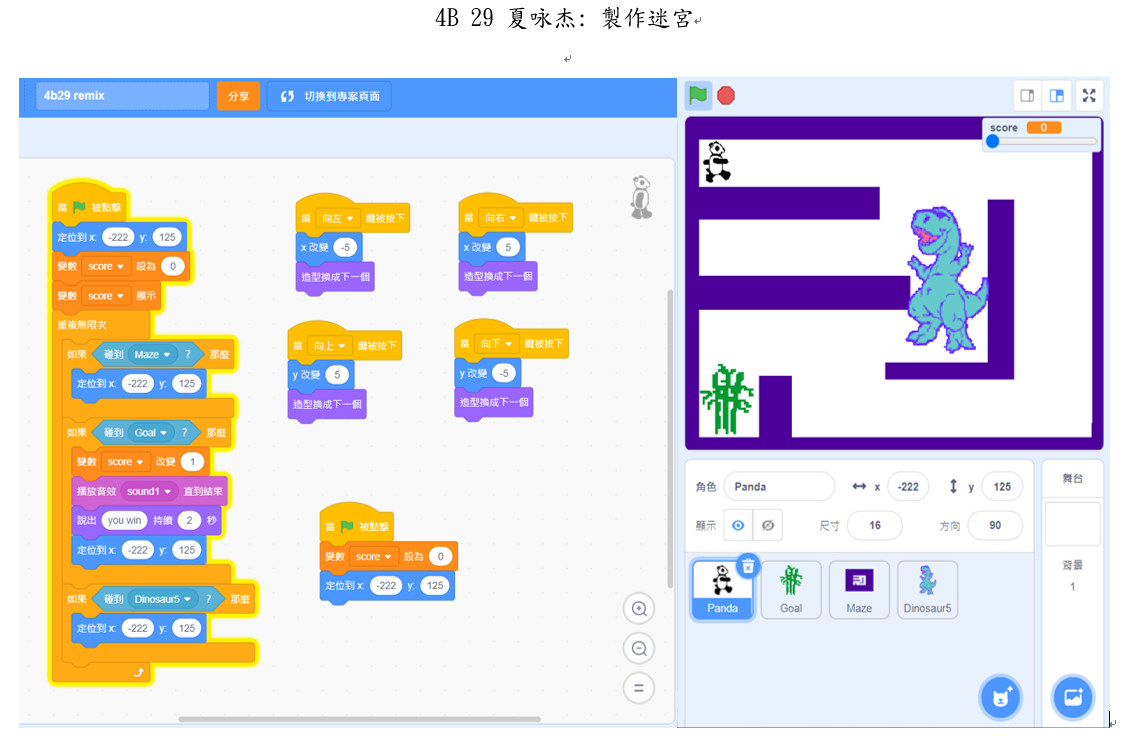The image size is (1129, 736).
Task: Open the 向右 key dropdown
Action: (500, 217)
